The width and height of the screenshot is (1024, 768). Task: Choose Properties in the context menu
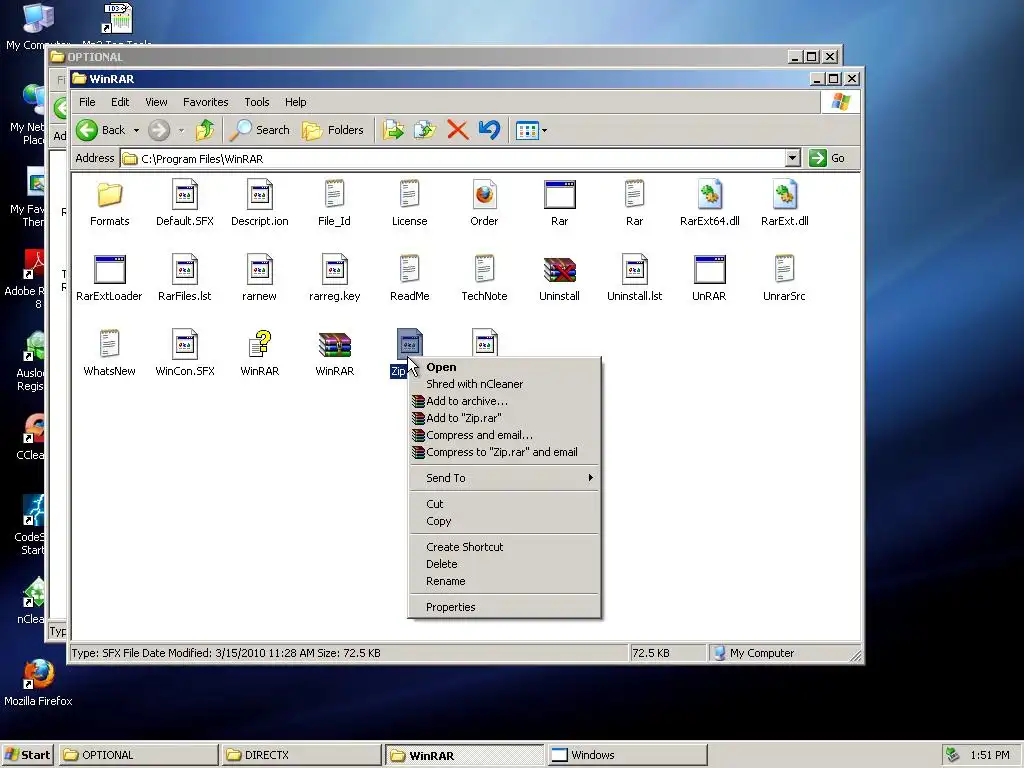point(504,607)
